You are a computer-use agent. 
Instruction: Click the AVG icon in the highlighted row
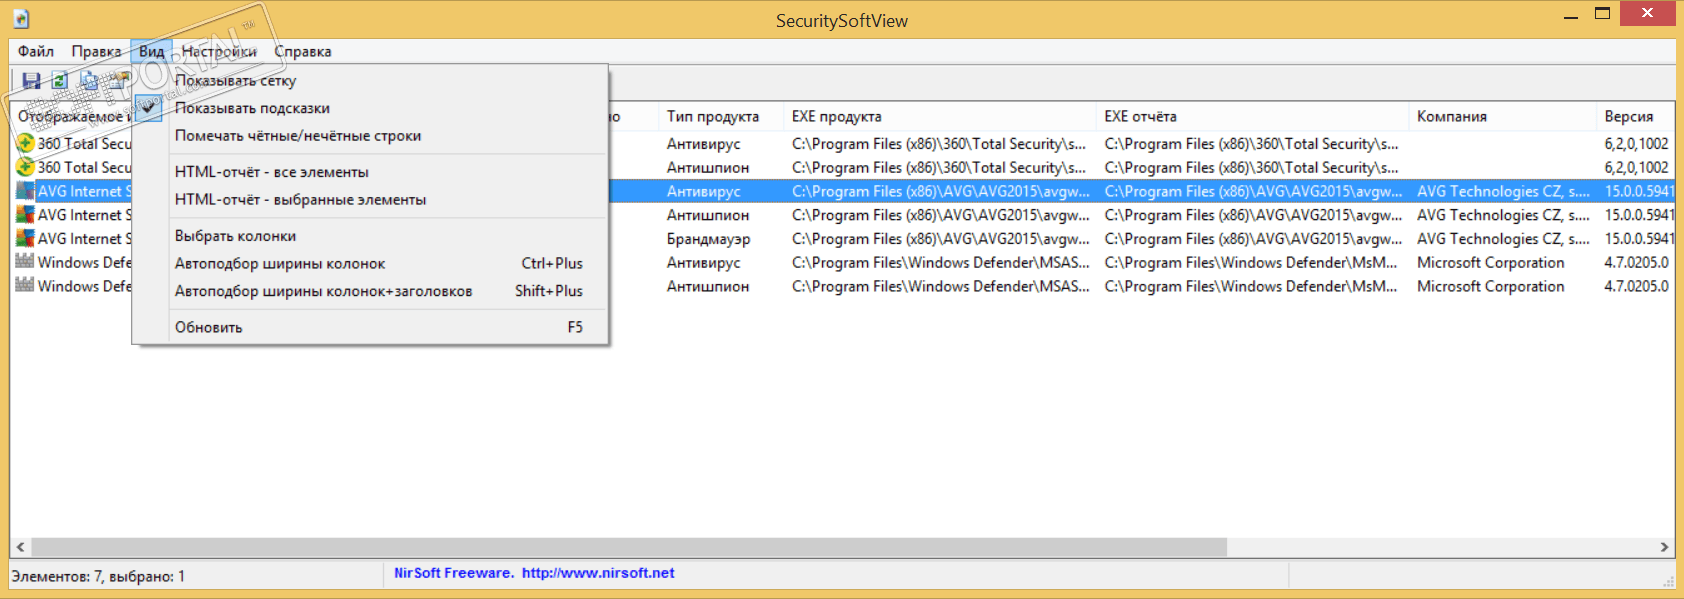(x=25, y=191)
